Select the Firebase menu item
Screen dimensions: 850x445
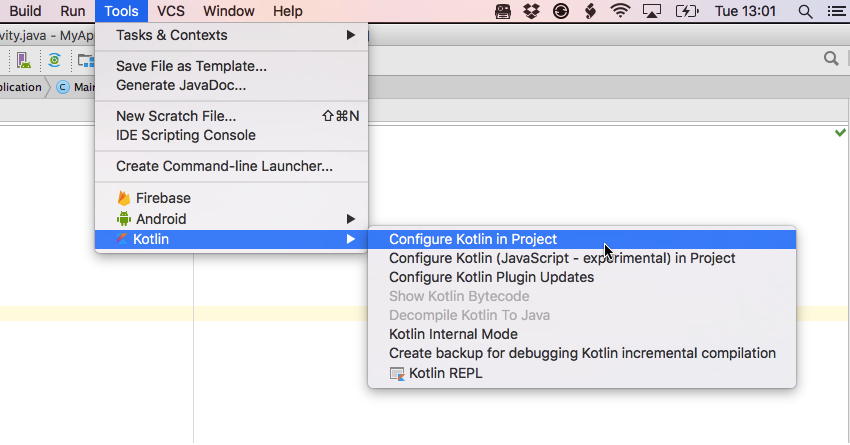click(x=162, y=198)
